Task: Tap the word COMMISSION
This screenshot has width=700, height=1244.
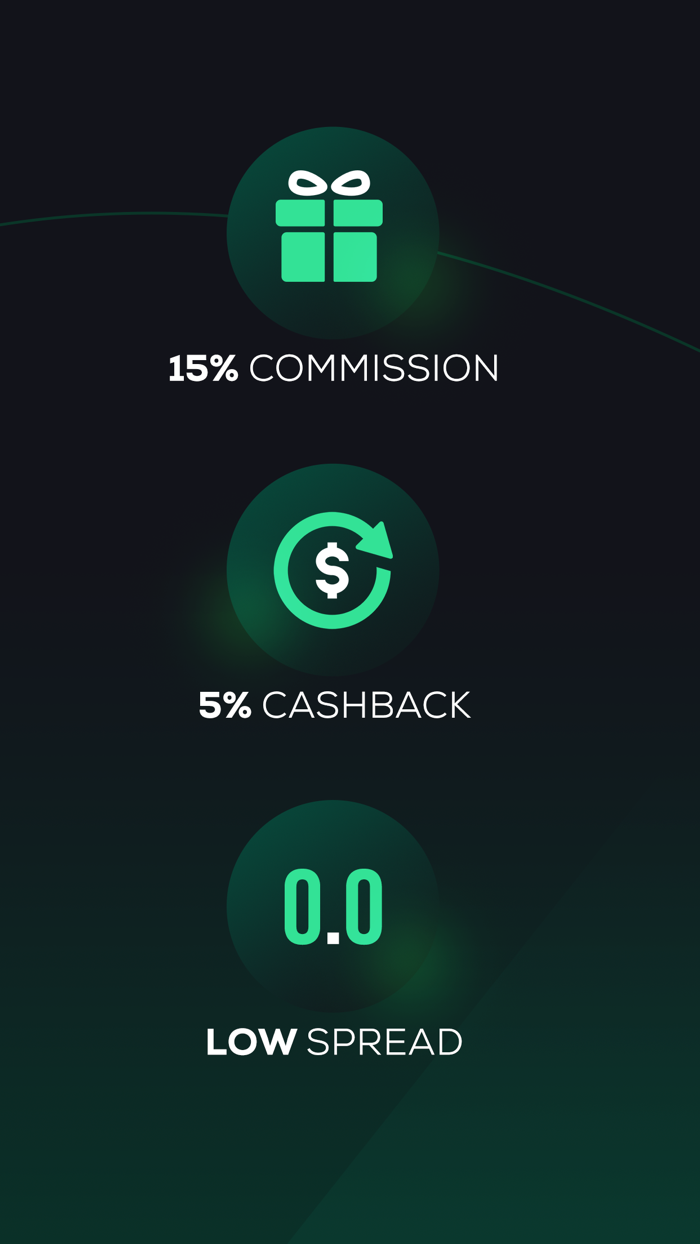Action: tap(374, 369)
